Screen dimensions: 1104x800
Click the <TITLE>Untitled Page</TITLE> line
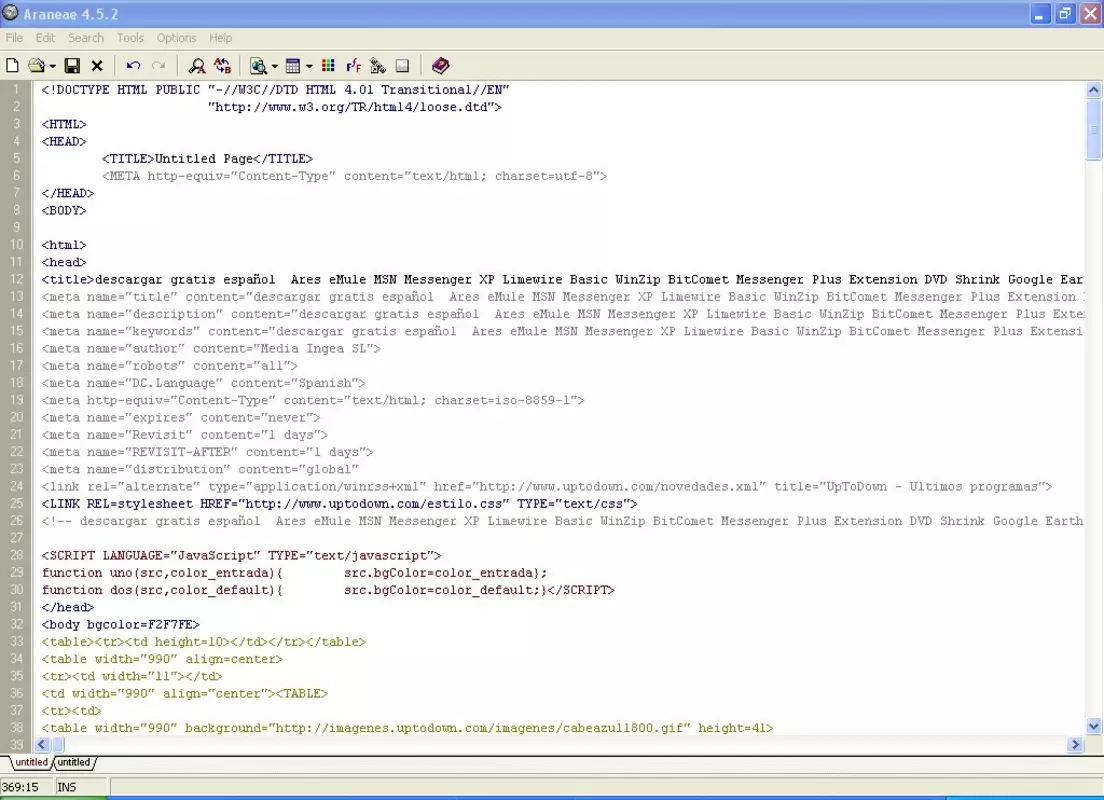point(207,158)
